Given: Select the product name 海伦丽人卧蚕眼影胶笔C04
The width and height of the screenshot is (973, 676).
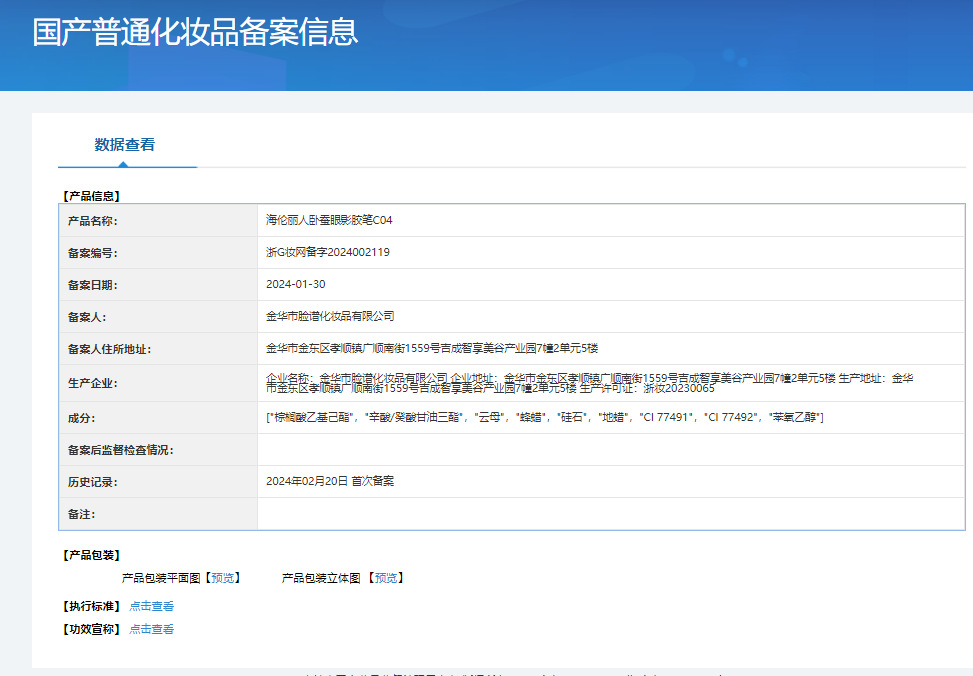Looking at the screenshot, I should pos(329,220).
